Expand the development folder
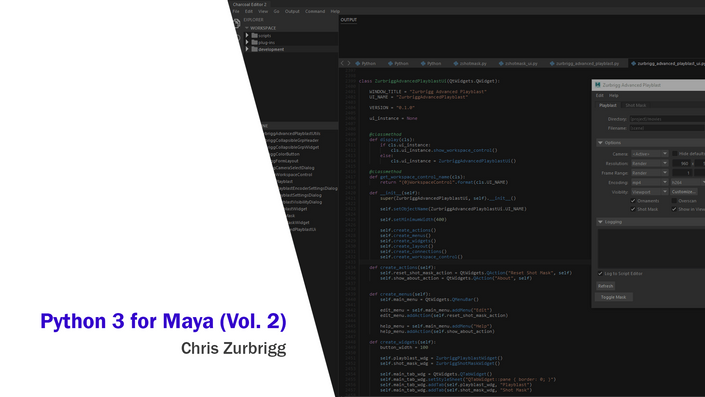Image resolution: width=705 pixels, height=397 pixels. [247, 49]
